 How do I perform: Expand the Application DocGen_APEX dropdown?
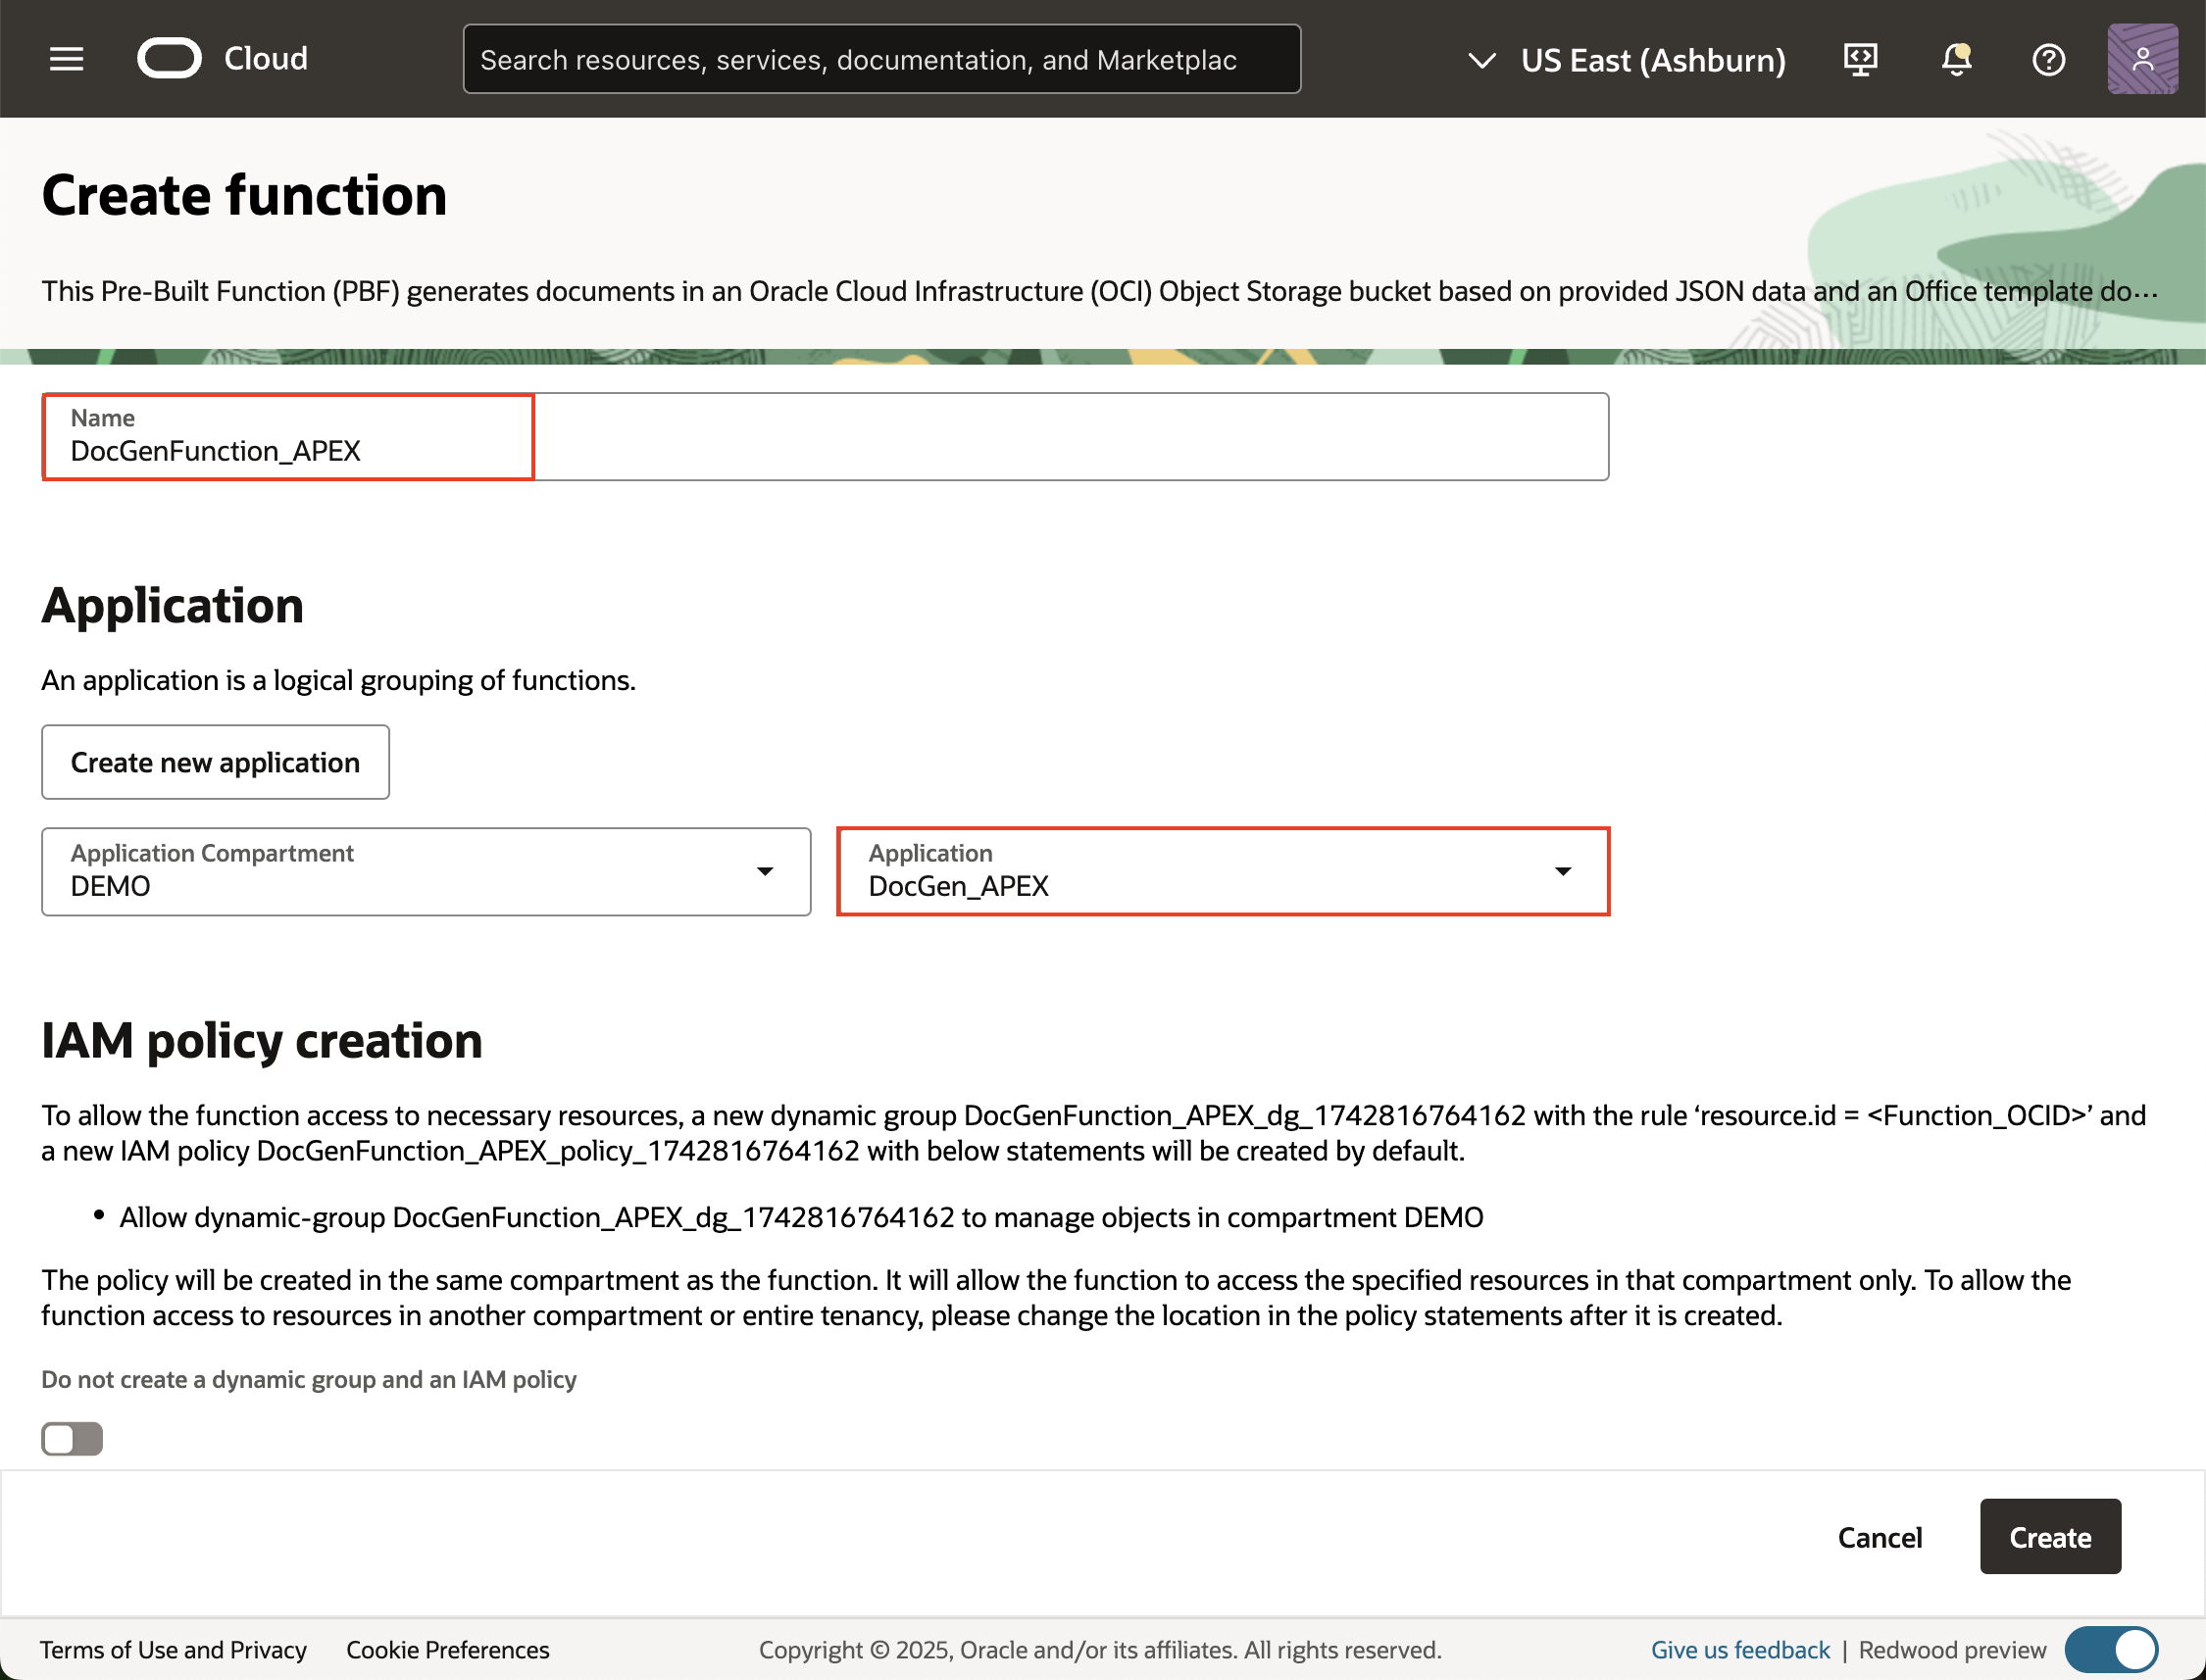pyautogui.click(x=1562, y=871)
